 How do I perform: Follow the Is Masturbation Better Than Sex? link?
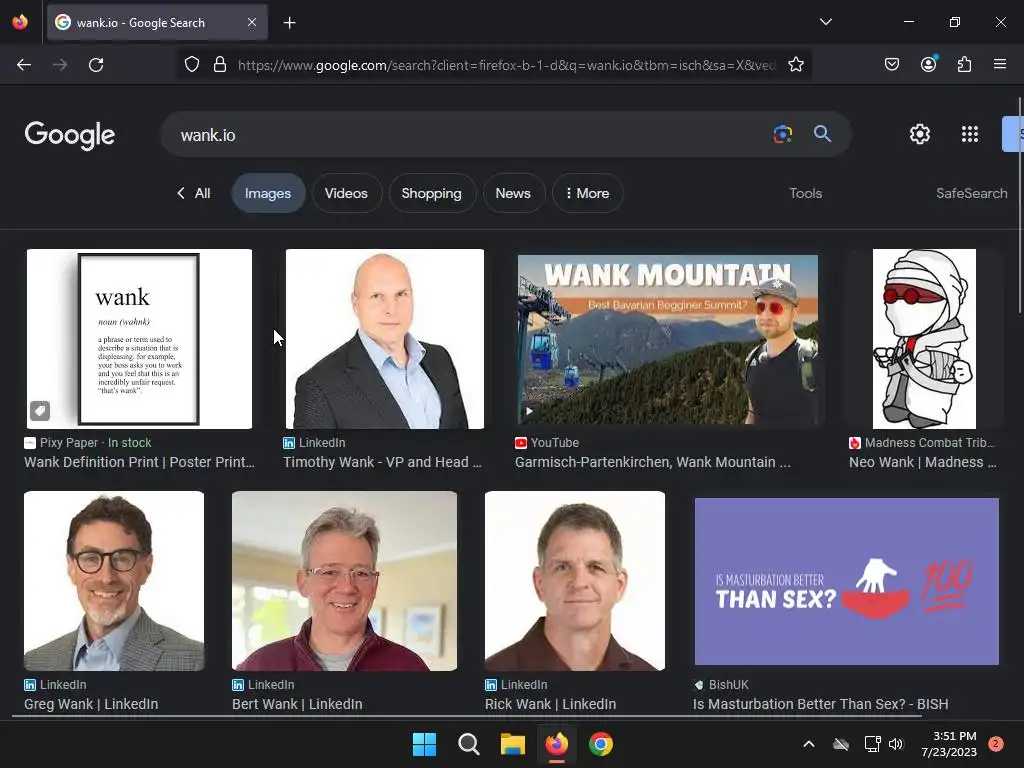[x=820, y=704]
